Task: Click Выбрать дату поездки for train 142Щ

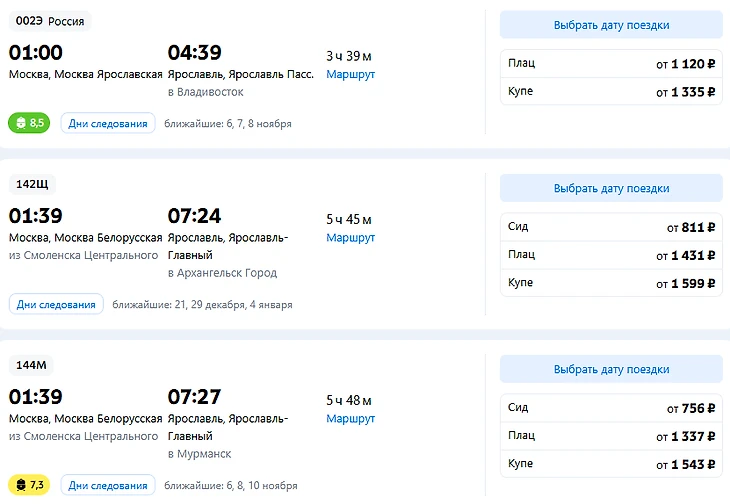Action: point(611,188)
